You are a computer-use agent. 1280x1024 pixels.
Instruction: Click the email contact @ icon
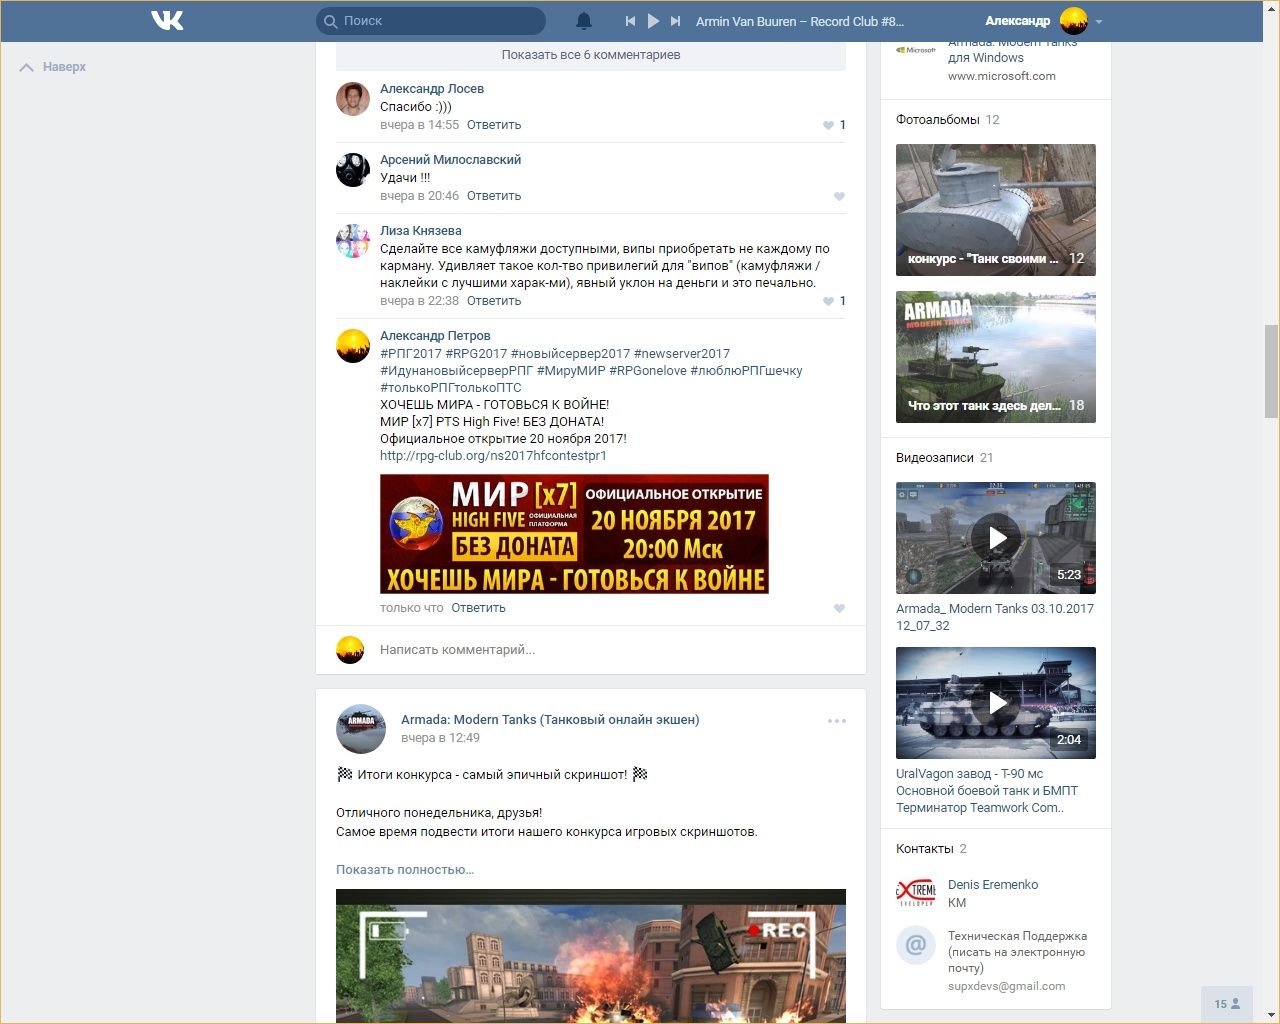[916, 944]
